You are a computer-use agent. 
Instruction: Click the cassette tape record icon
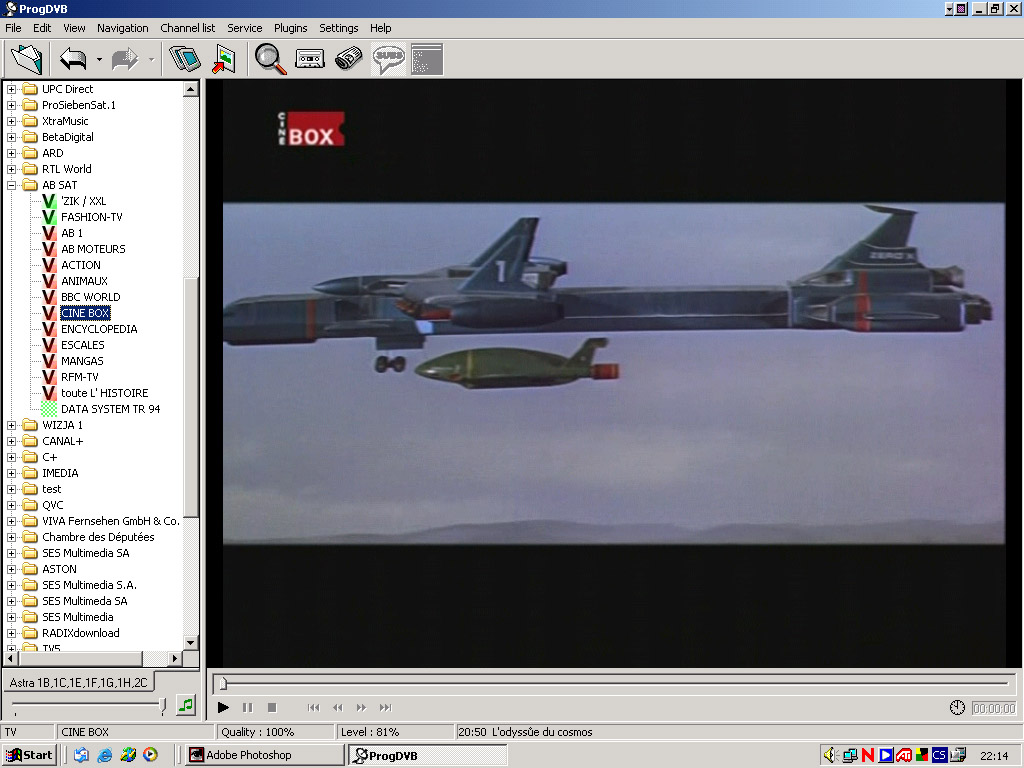[310, 59]
